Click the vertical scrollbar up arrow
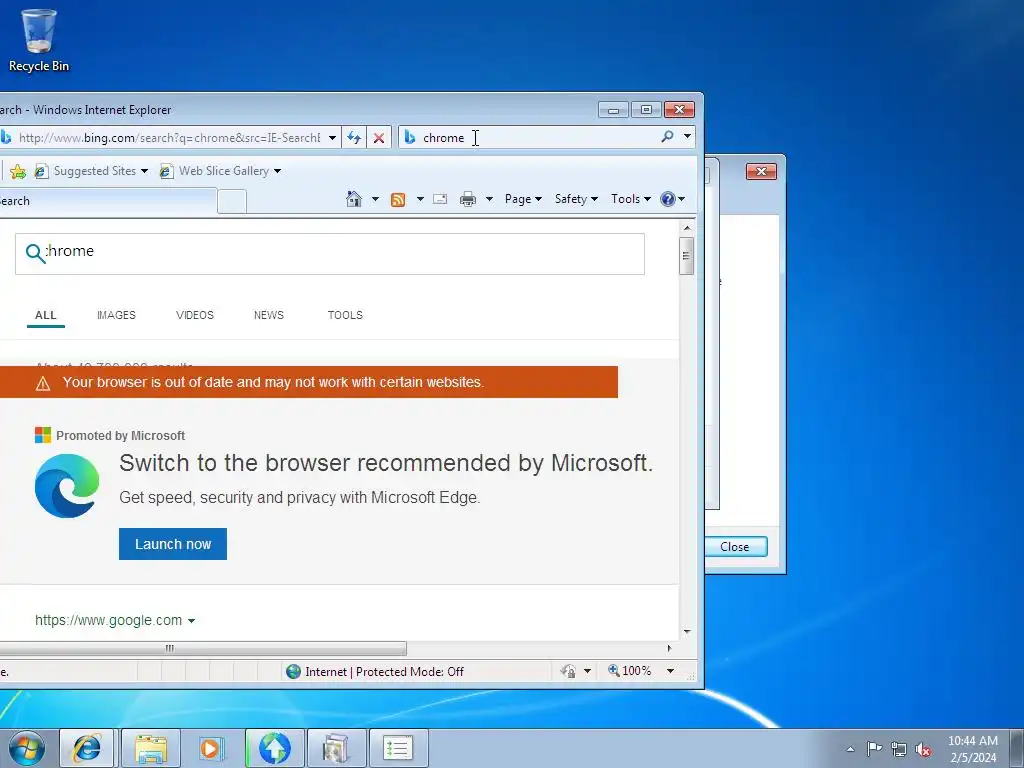Image resolution: width=1024 pixels, height=768 pixels. tap(686, 228)
